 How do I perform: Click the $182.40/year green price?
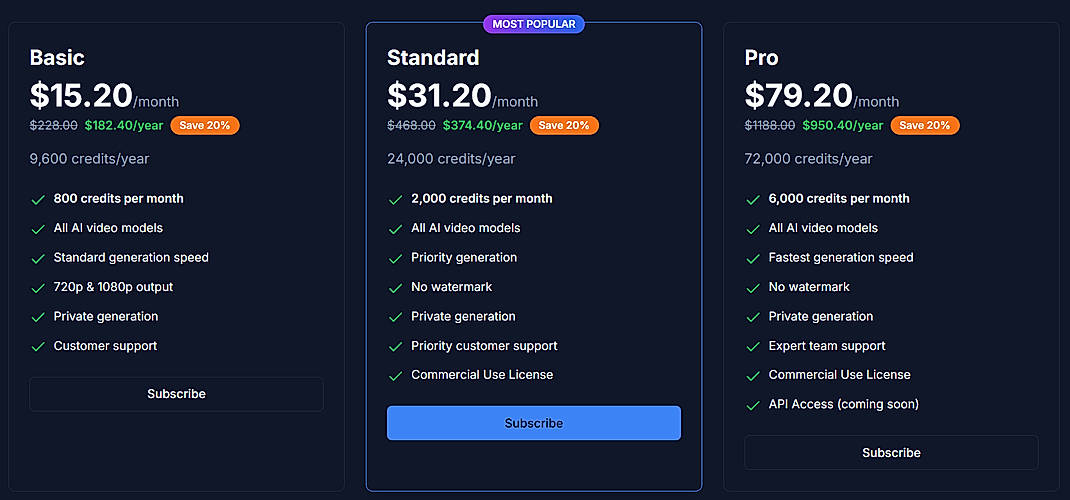(x=124, y=126)
